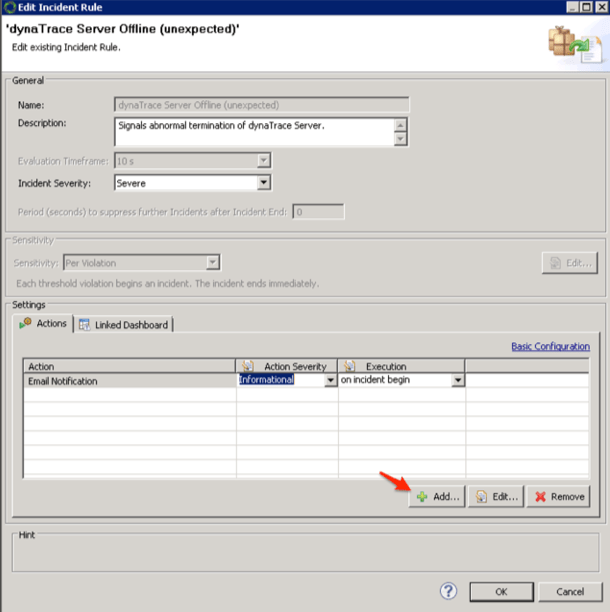The image size is (610, 612).
Task: Click the help question mark icon
Action: (449, 591)
